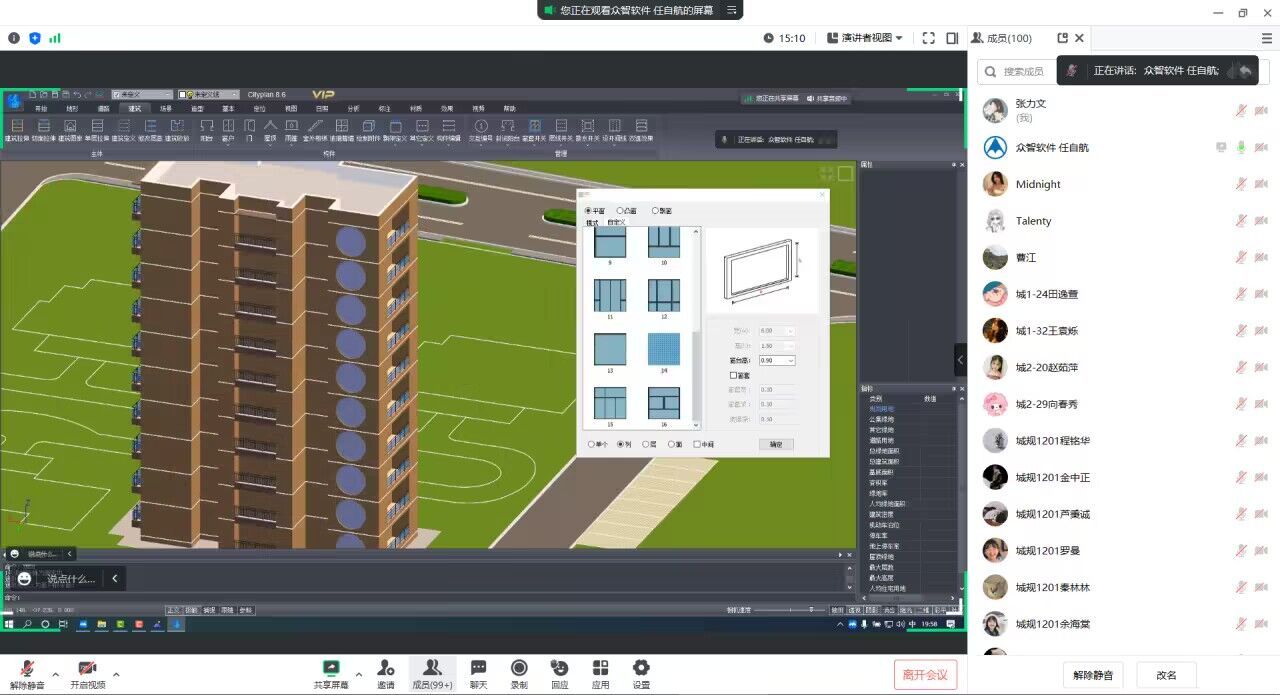The height and width of the screenshot is (695, 1280).
Task: Expand audio options arrow beside 解除静音
Action: pyautogui.click(x=55, y=674)
